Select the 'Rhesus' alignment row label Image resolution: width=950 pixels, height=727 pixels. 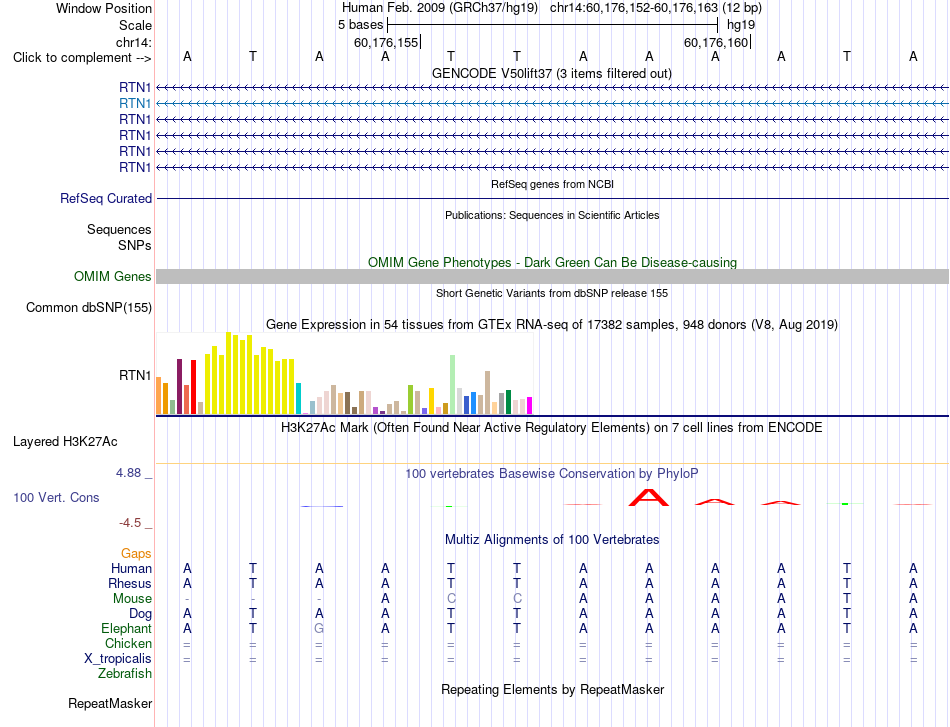tap(130, 584)
